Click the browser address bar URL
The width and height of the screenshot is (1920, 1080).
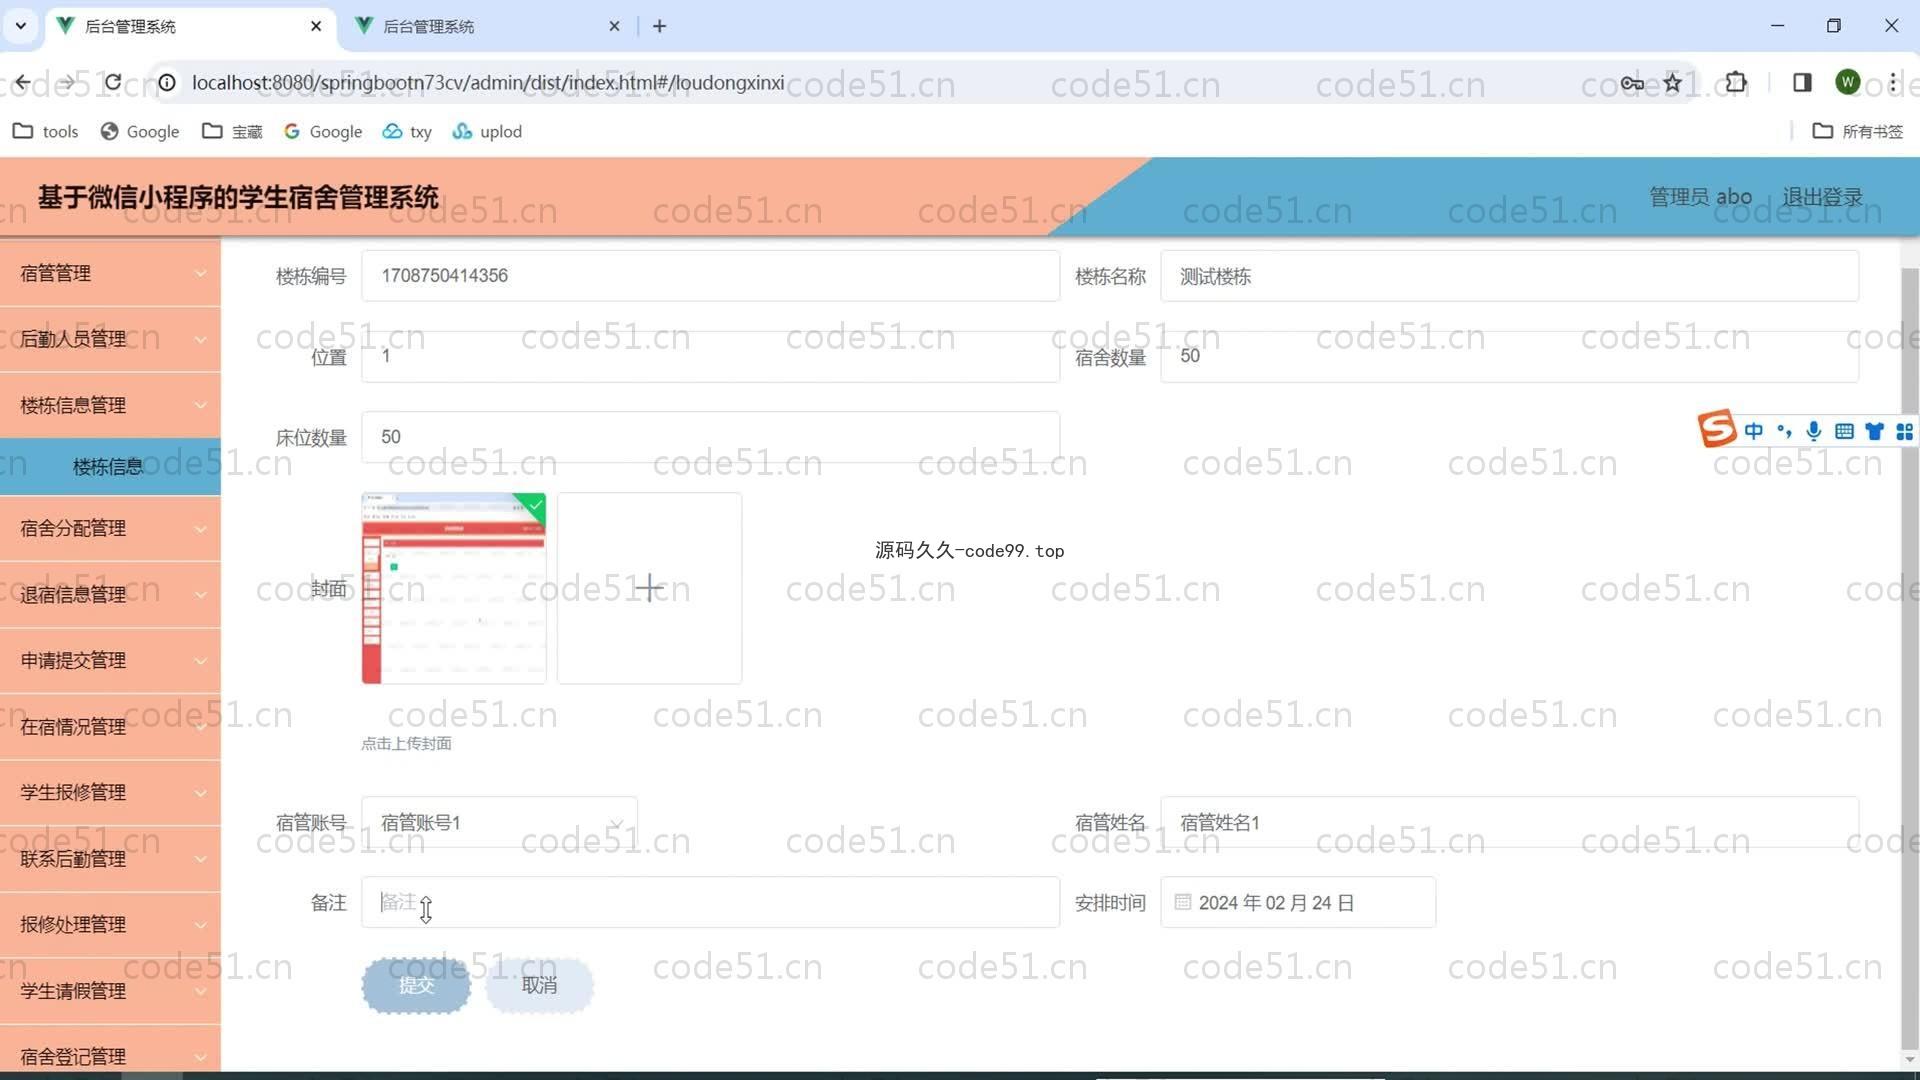[x=488, y=82]
